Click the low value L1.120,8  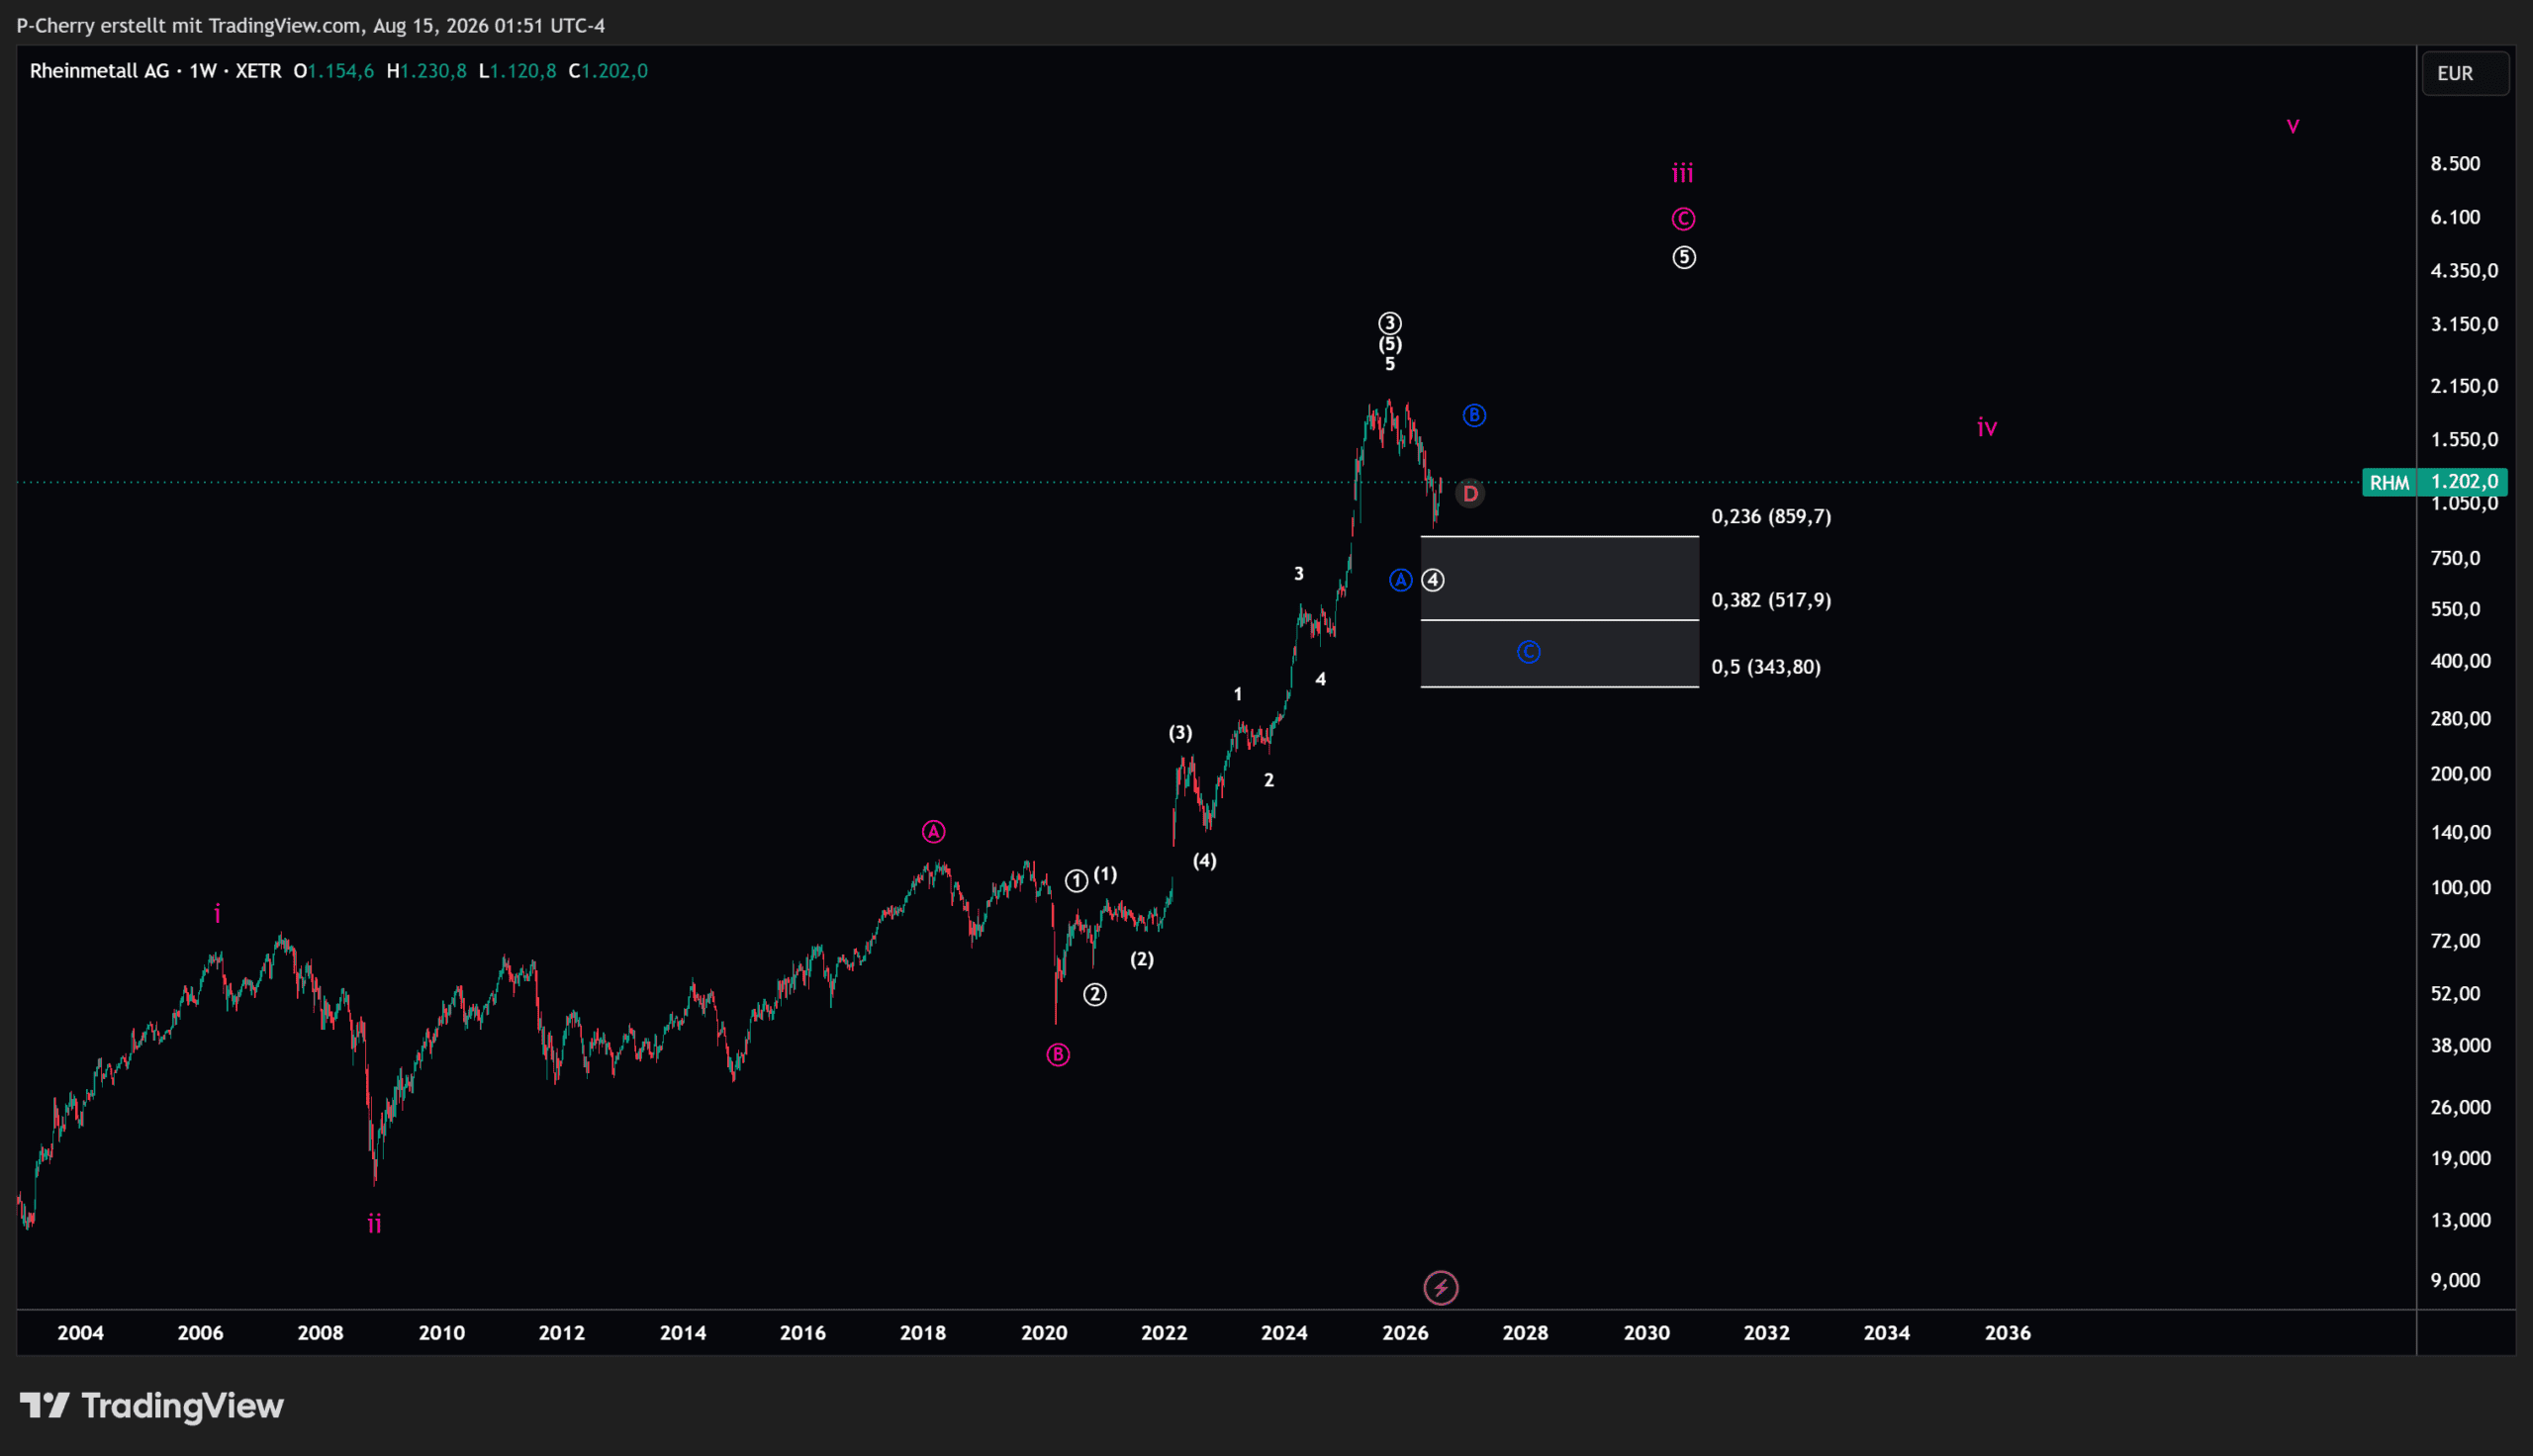518,71
